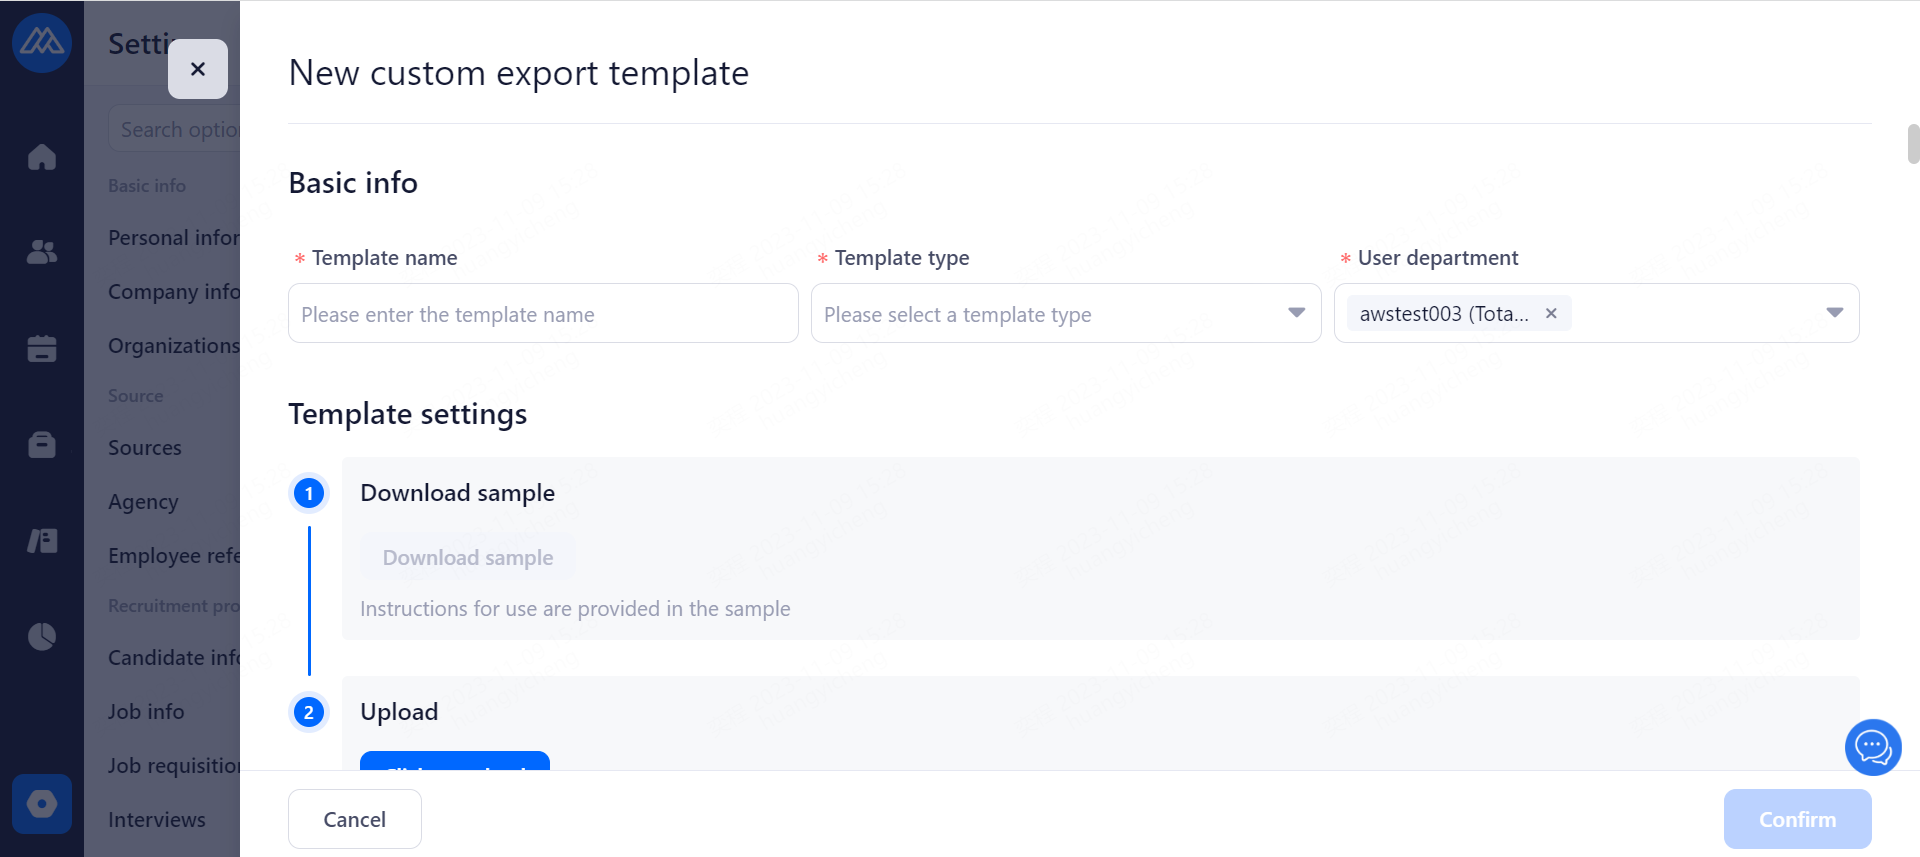Screen dimensions: 1920x857
Task: Click the Cancel button
Action: pos(354,819)
